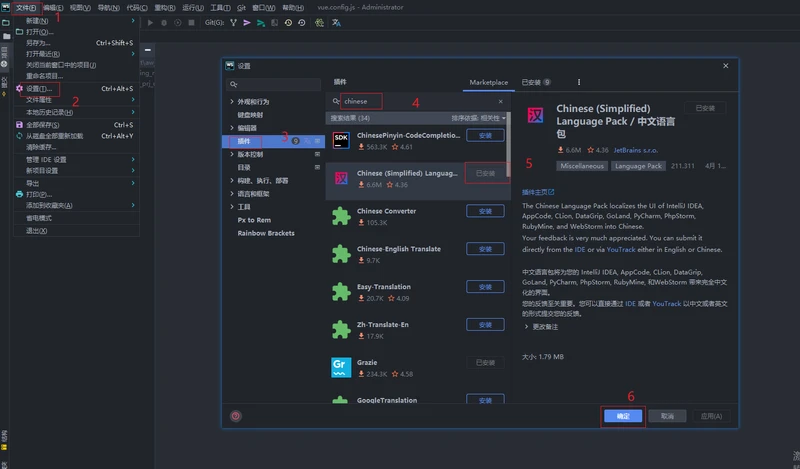Screen dimensions: 800x469
Task: Click the plugin search field with chinese
Action: [419, 102]
